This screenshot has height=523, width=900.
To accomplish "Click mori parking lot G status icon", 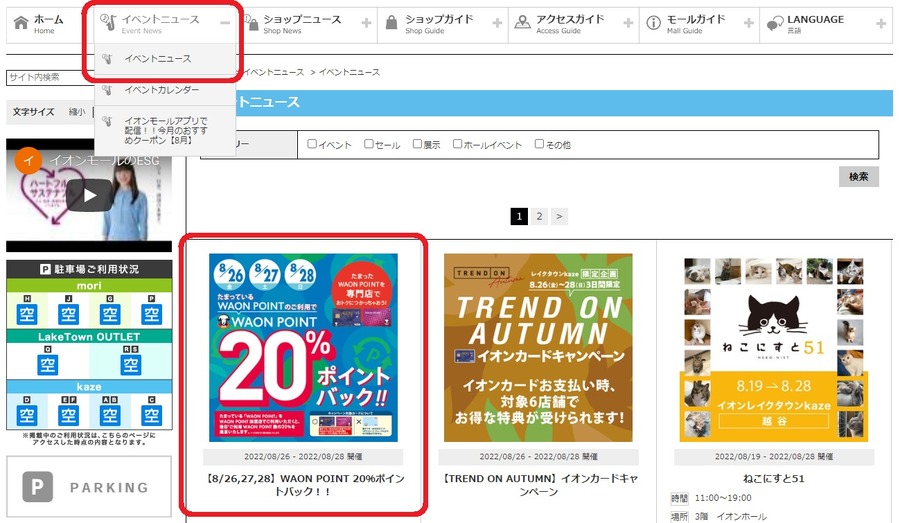I will 110,313.
